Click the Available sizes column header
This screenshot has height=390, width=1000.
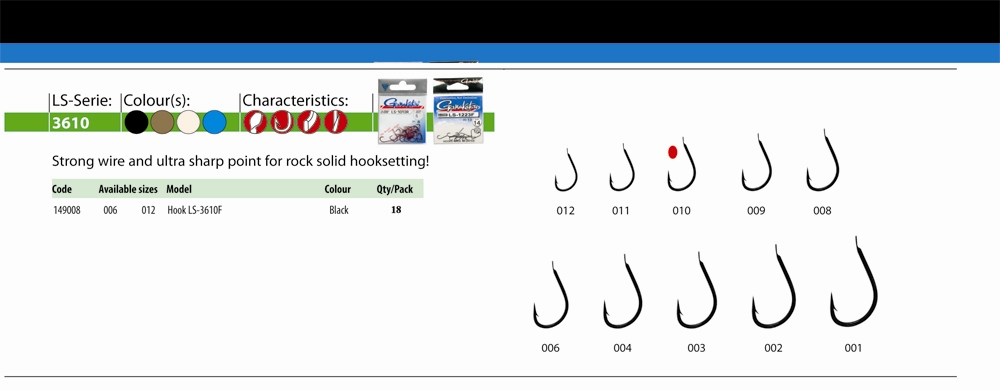(x=128, y=189)
